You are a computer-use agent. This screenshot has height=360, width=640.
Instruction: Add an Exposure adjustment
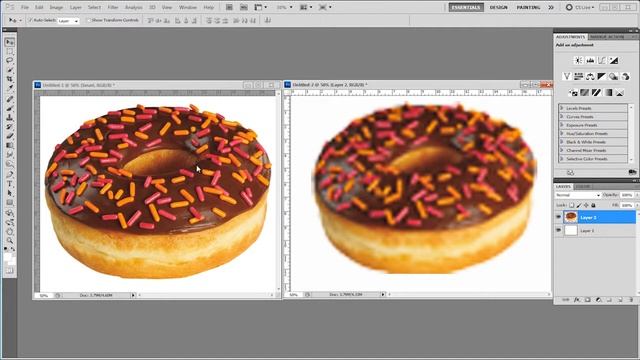(613, 60)
